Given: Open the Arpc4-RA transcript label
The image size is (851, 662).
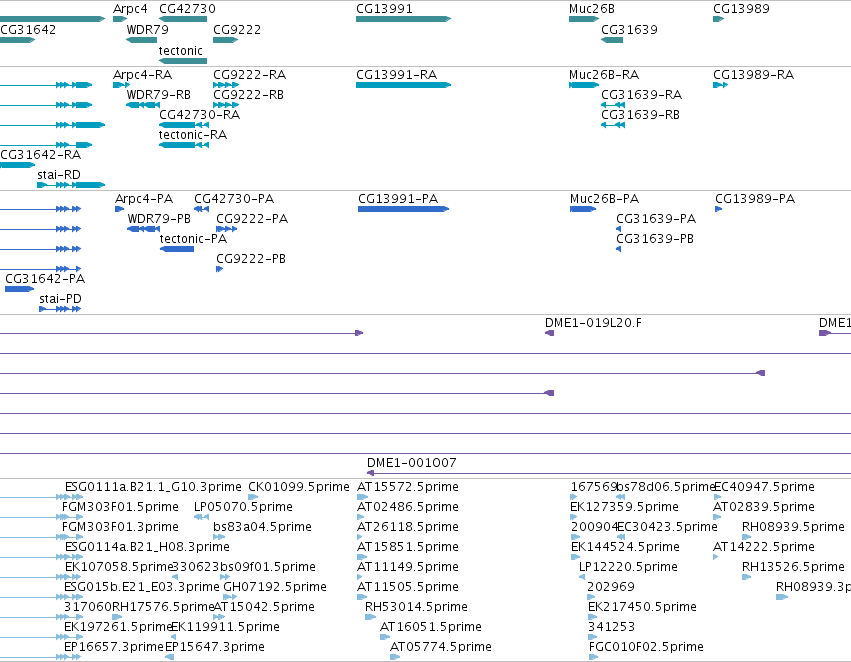Looking at the screenshot, I should [143, 75].
